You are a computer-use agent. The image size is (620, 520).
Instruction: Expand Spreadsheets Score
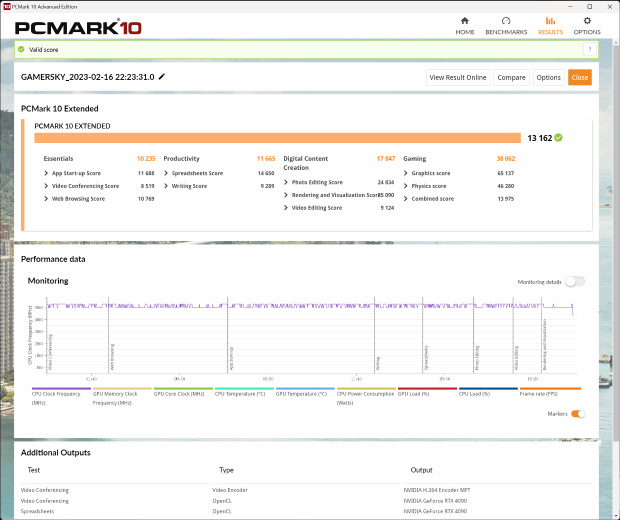tap(166, 173)
